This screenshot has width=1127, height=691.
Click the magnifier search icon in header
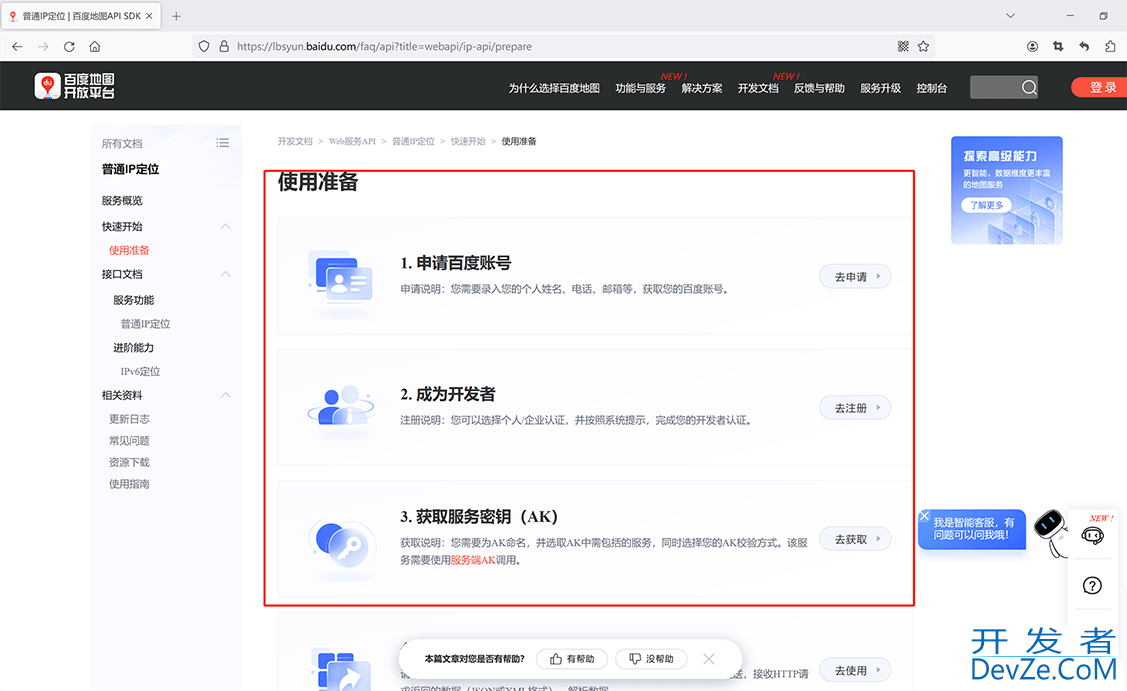(x=1029, y=88)
